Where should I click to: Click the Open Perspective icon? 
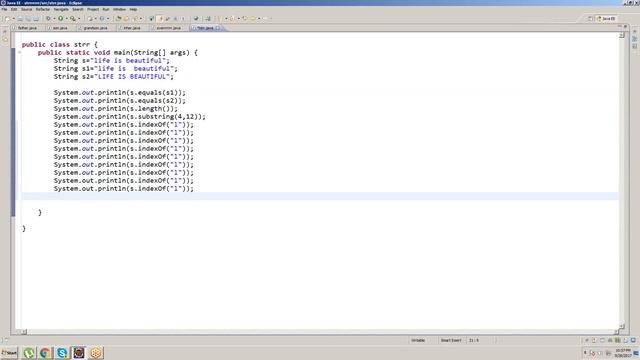[x=590, y=18]
